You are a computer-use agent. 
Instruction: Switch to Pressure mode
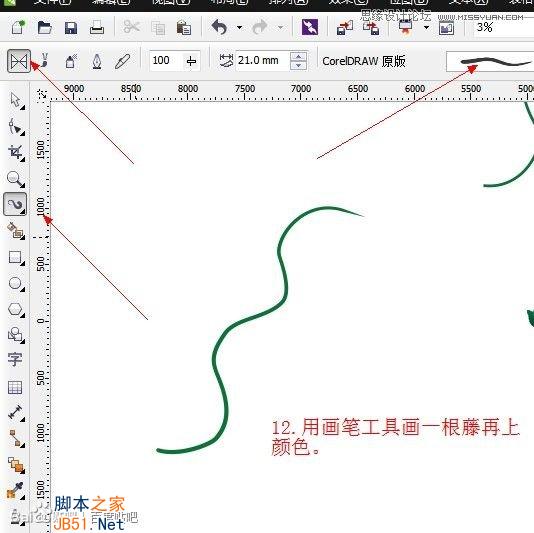(123, 61)
